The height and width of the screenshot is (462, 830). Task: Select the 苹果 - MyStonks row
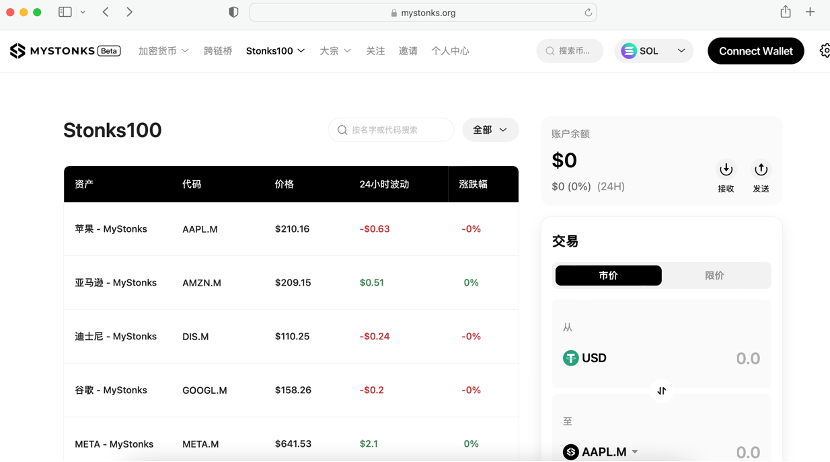point(291,229)
